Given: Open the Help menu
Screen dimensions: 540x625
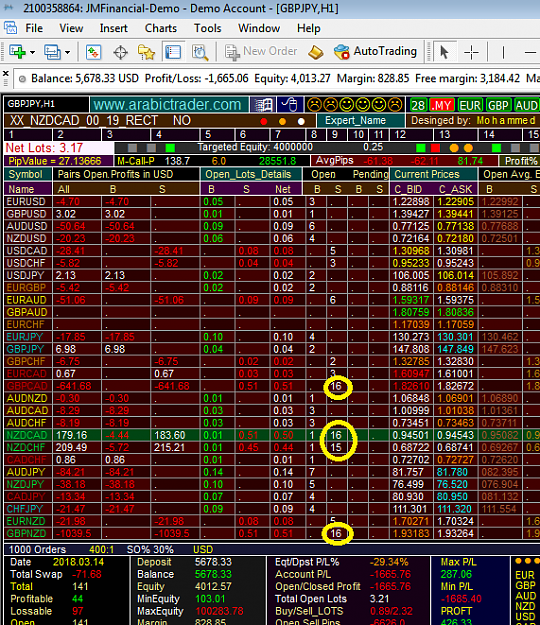Looking at the screenshot, I should pos(308,28).
